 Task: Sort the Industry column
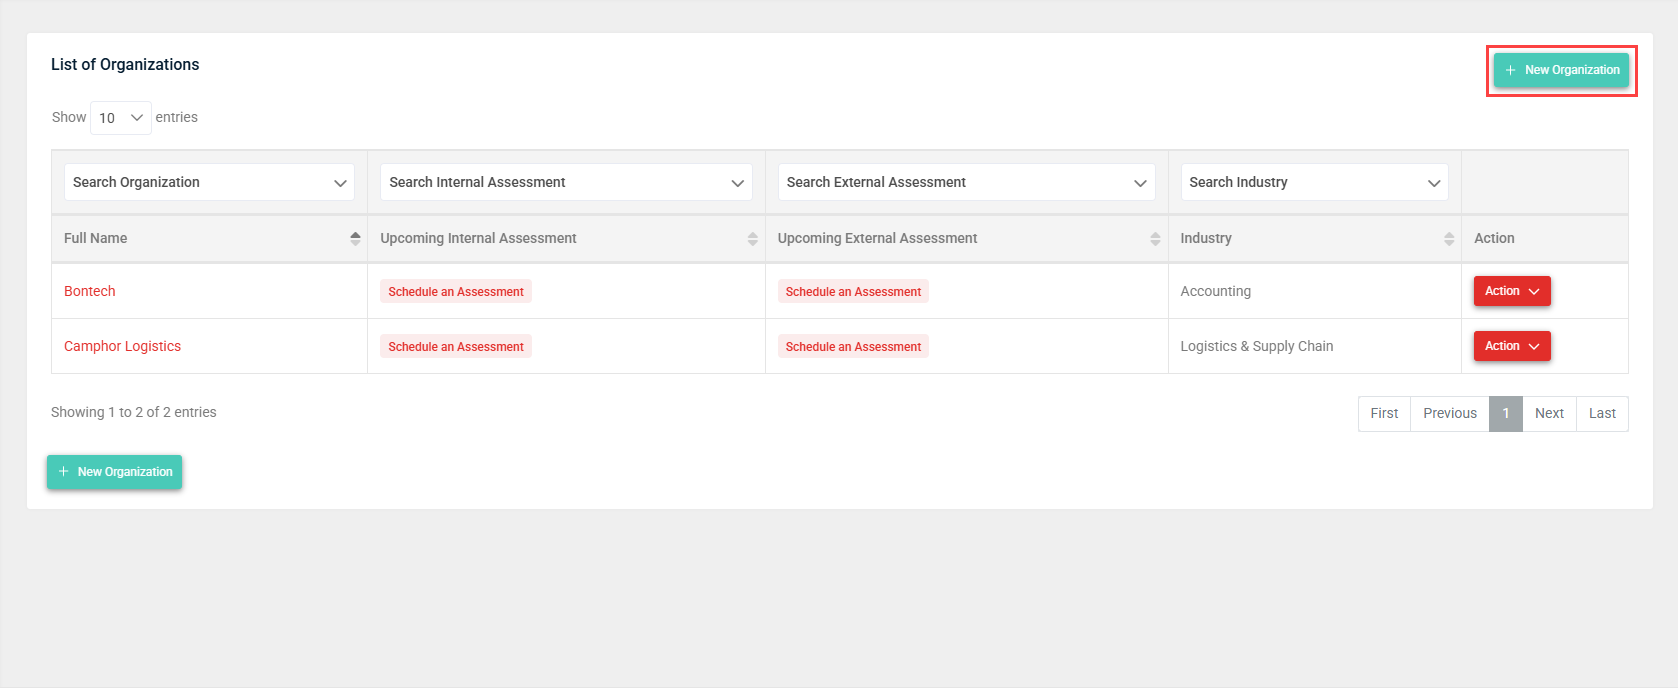coord(1449,238)
